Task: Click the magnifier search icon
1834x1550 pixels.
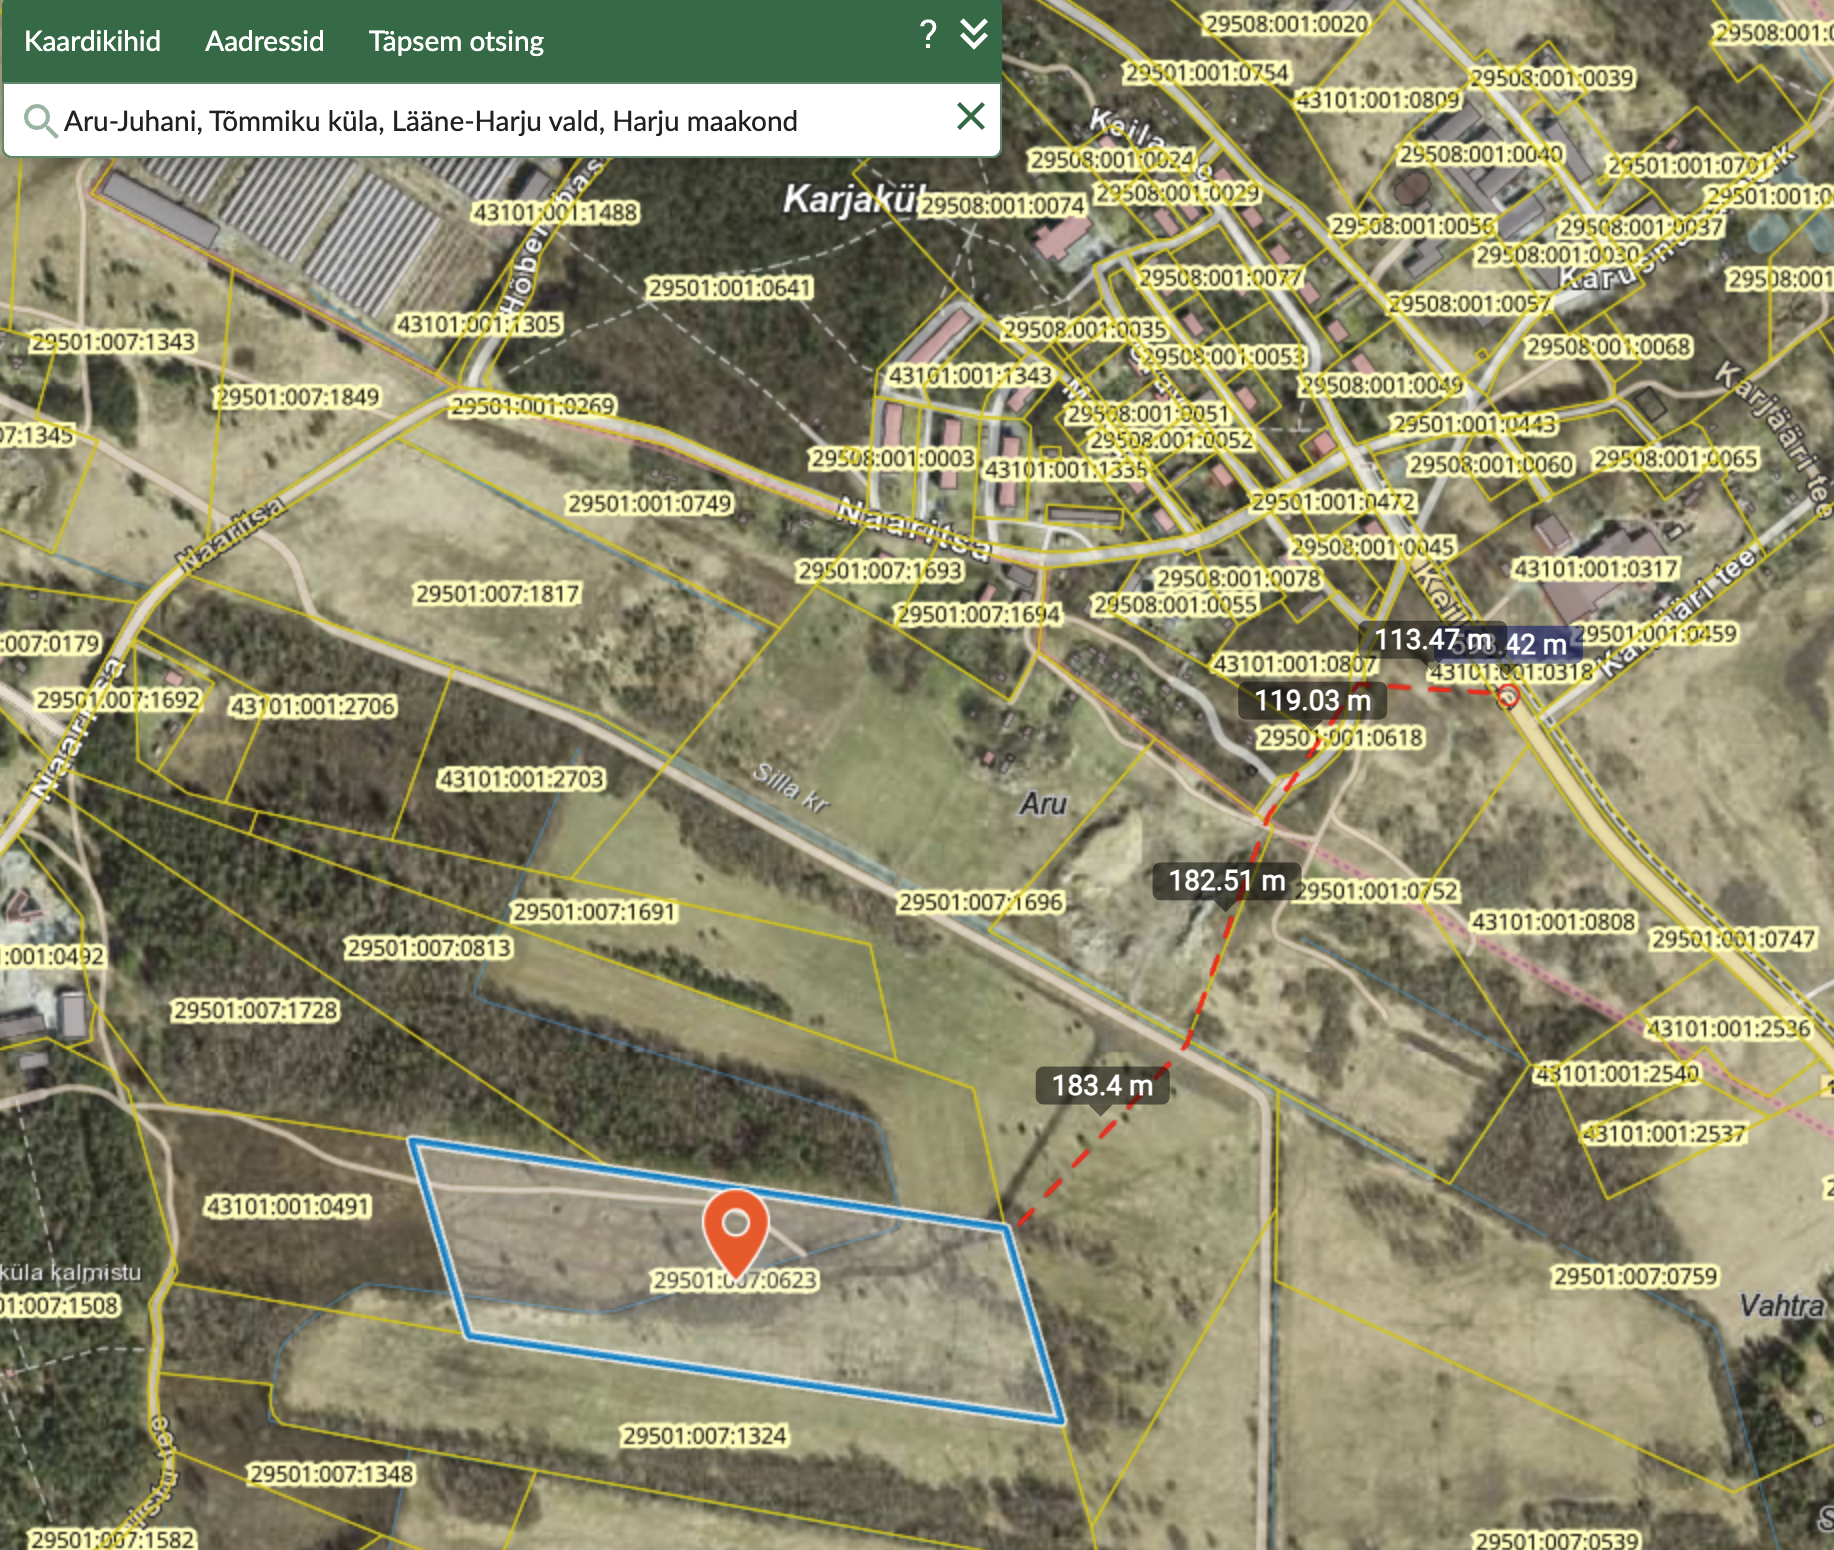Action: tap(40, 121)
